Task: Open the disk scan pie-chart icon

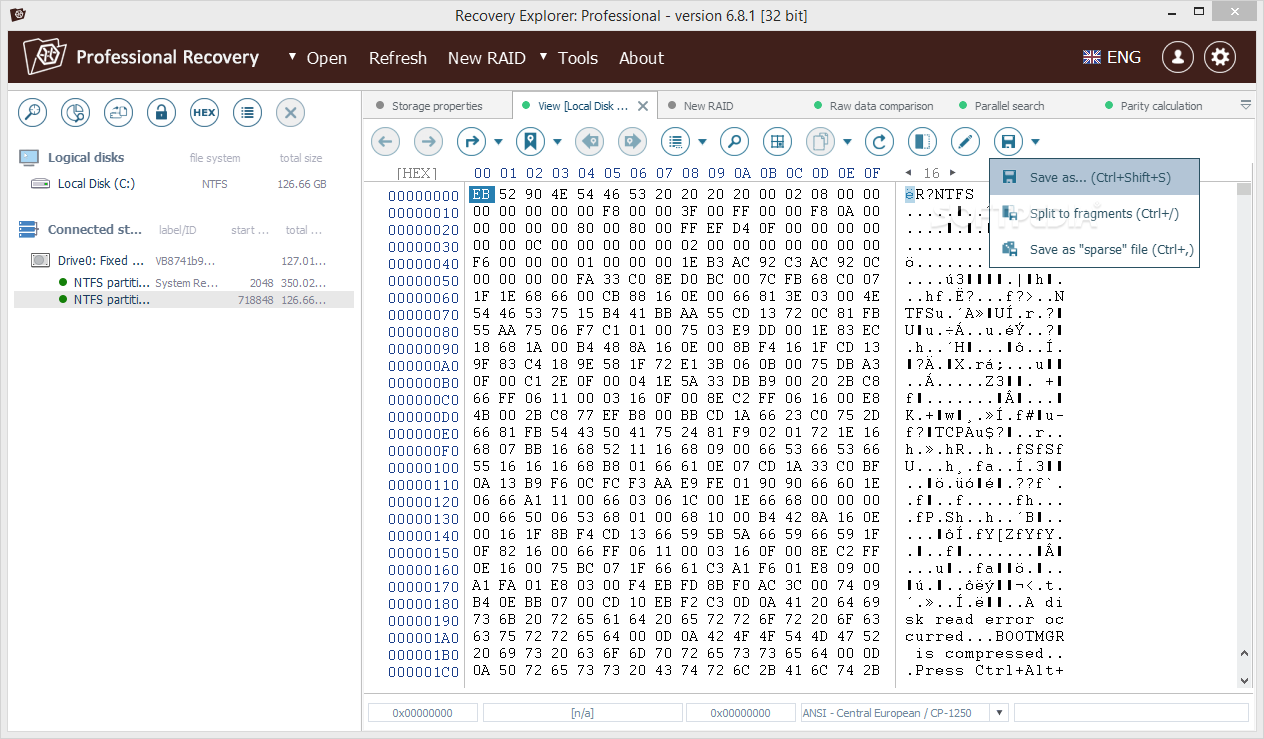Action: (76, 113)
